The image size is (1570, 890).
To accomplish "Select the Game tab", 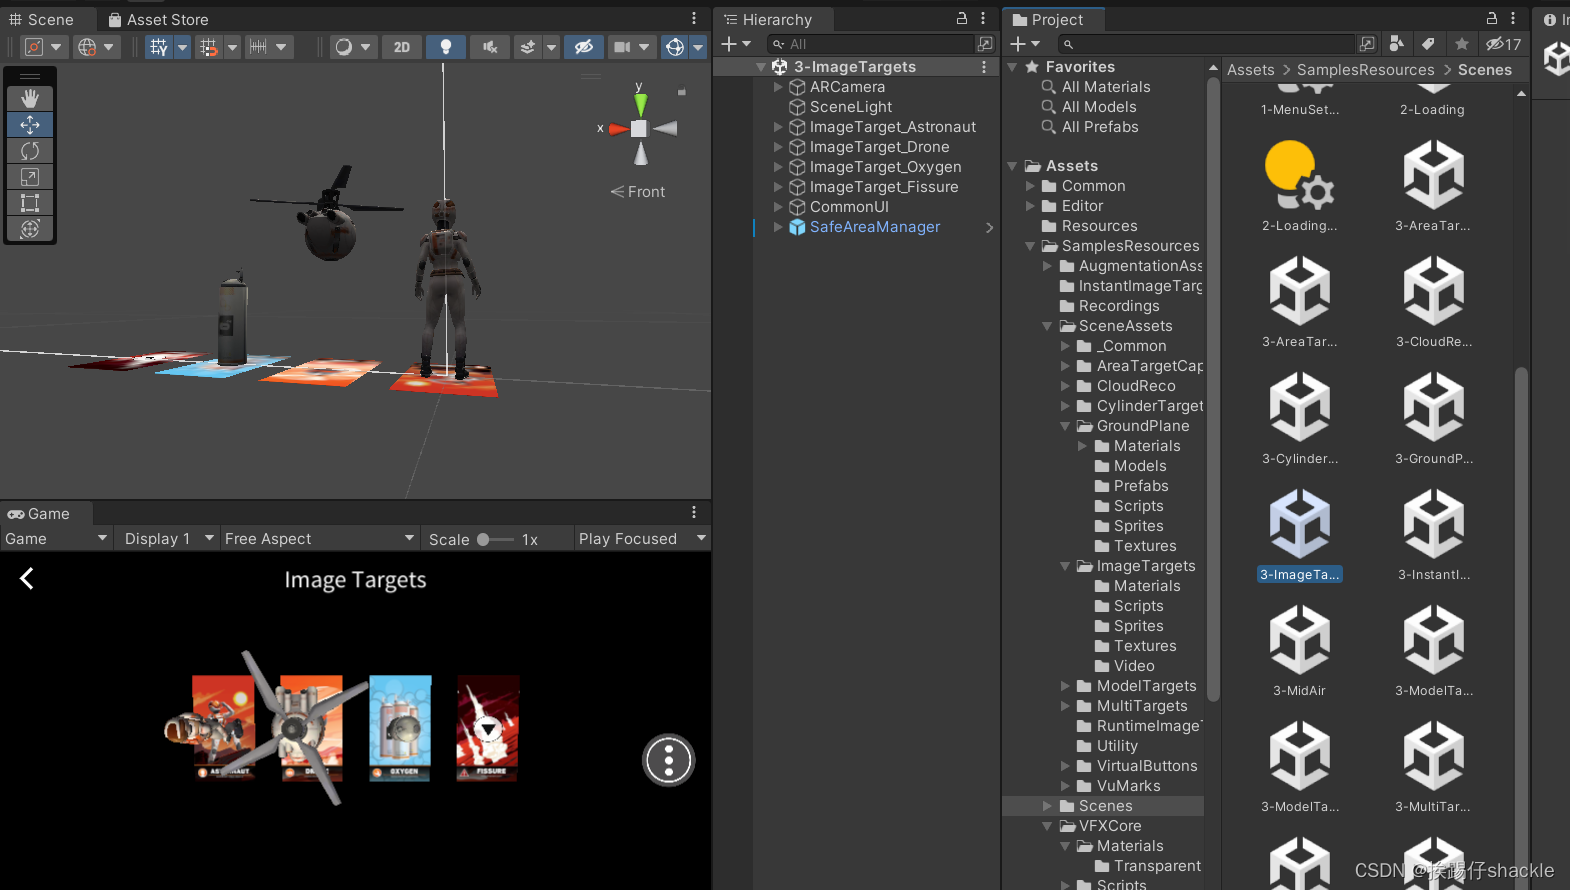I will [39, 513].
